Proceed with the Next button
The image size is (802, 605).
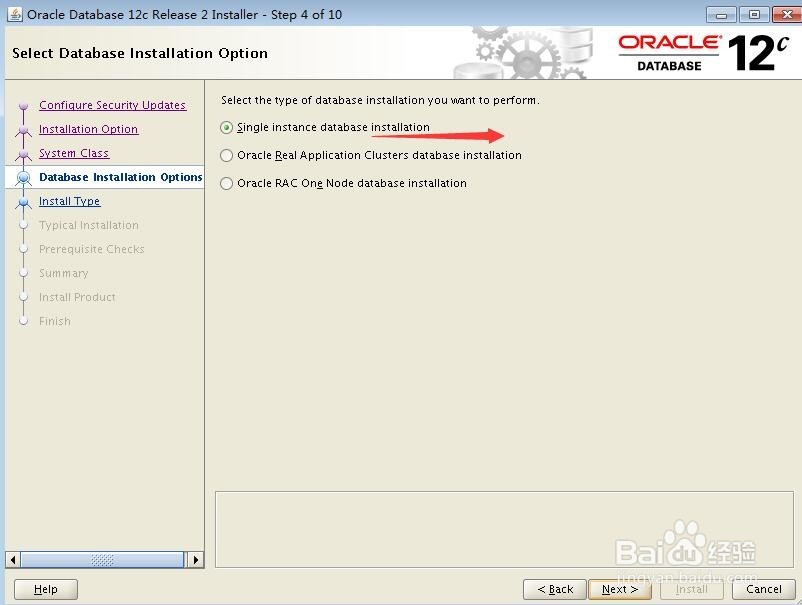click(620, 589)
